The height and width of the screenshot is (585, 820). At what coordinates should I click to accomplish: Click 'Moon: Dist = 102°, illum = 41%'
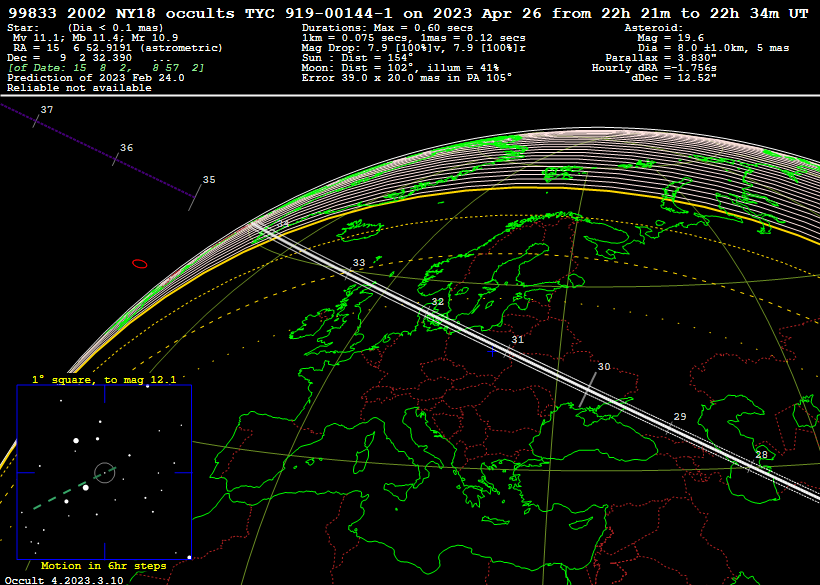pos(400,67)
